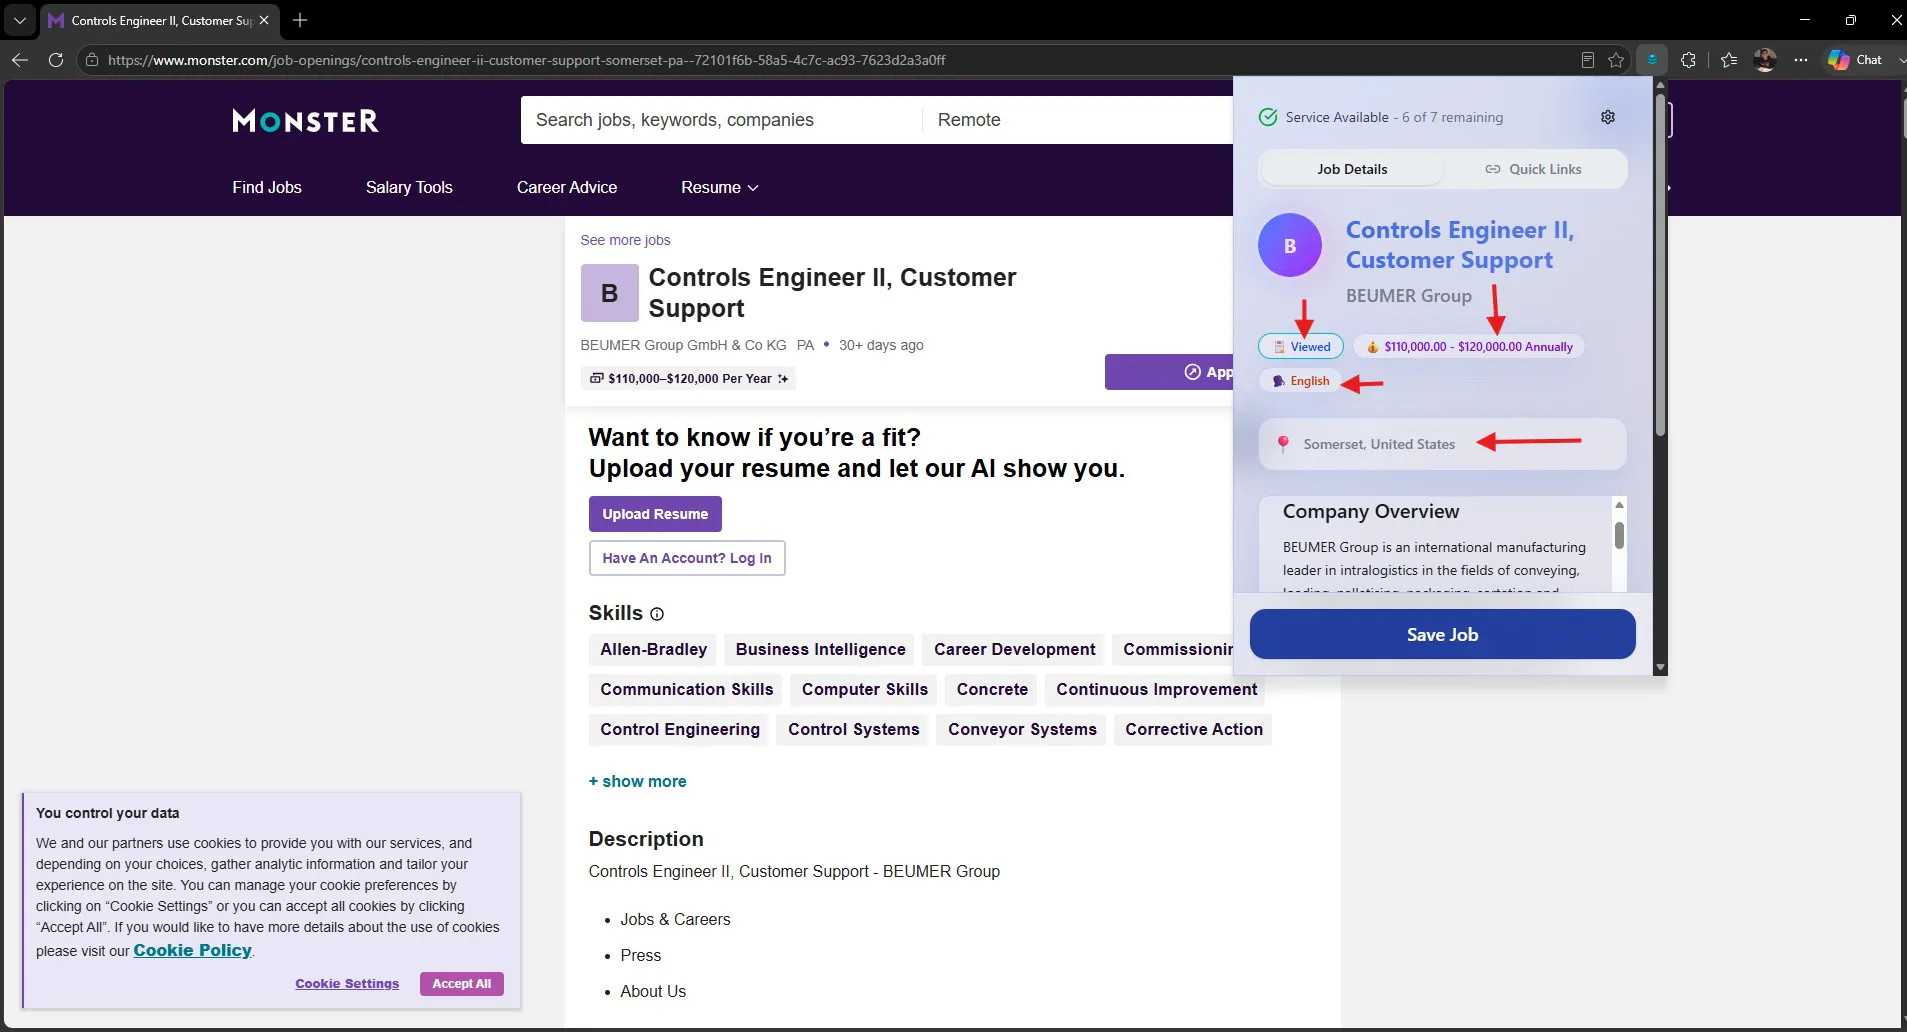Image resolution: width=1907 pixels, height=1032 pixels.
Task: Click the Viewed status badge
Action: [1301, 347]
